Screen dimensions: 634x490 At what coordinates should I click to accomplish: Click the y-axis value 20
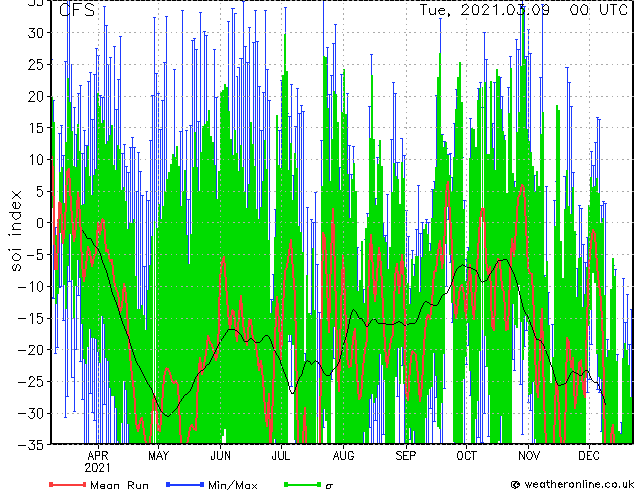(x=37, y=96)
